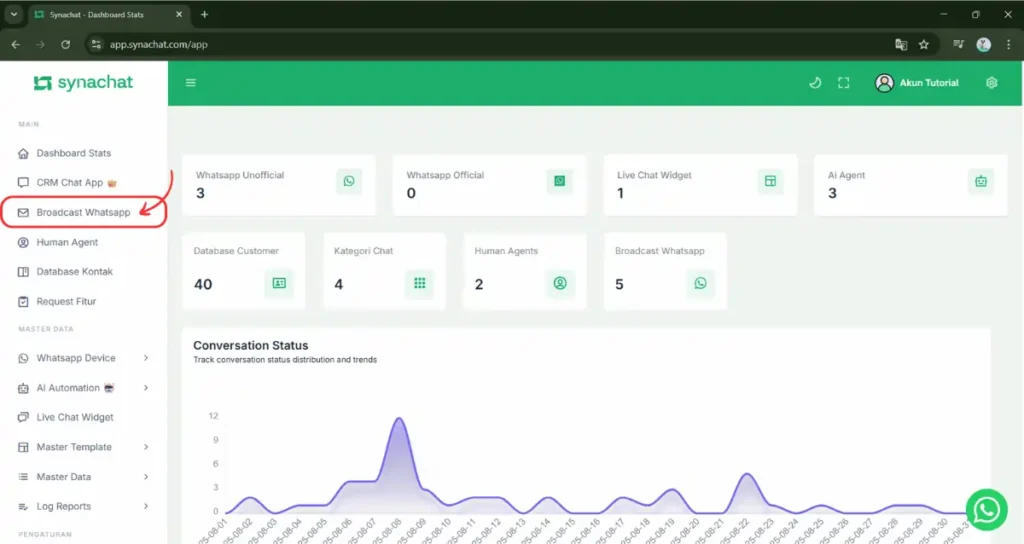
Task: Click the Database Customer count 40
Action: tap(203, 284)
